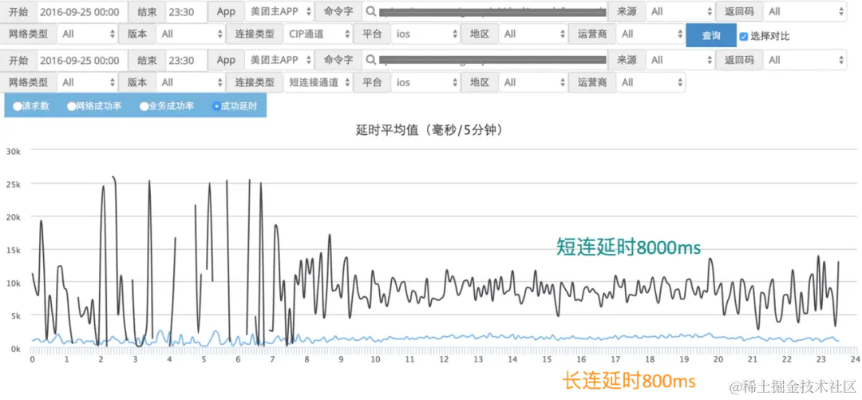Choose the 业务成功率 metric radio button
Viewport: 862px width, 400px height.
pos(144,105)
